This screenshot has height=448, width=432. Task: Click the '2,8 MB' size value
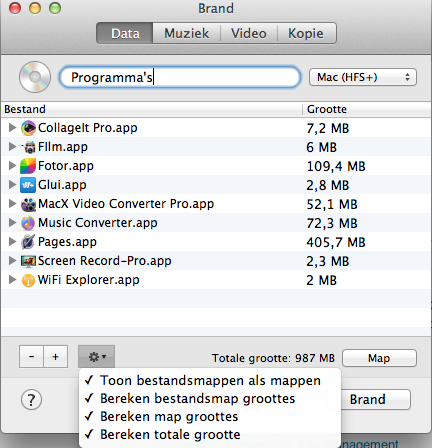328,185
